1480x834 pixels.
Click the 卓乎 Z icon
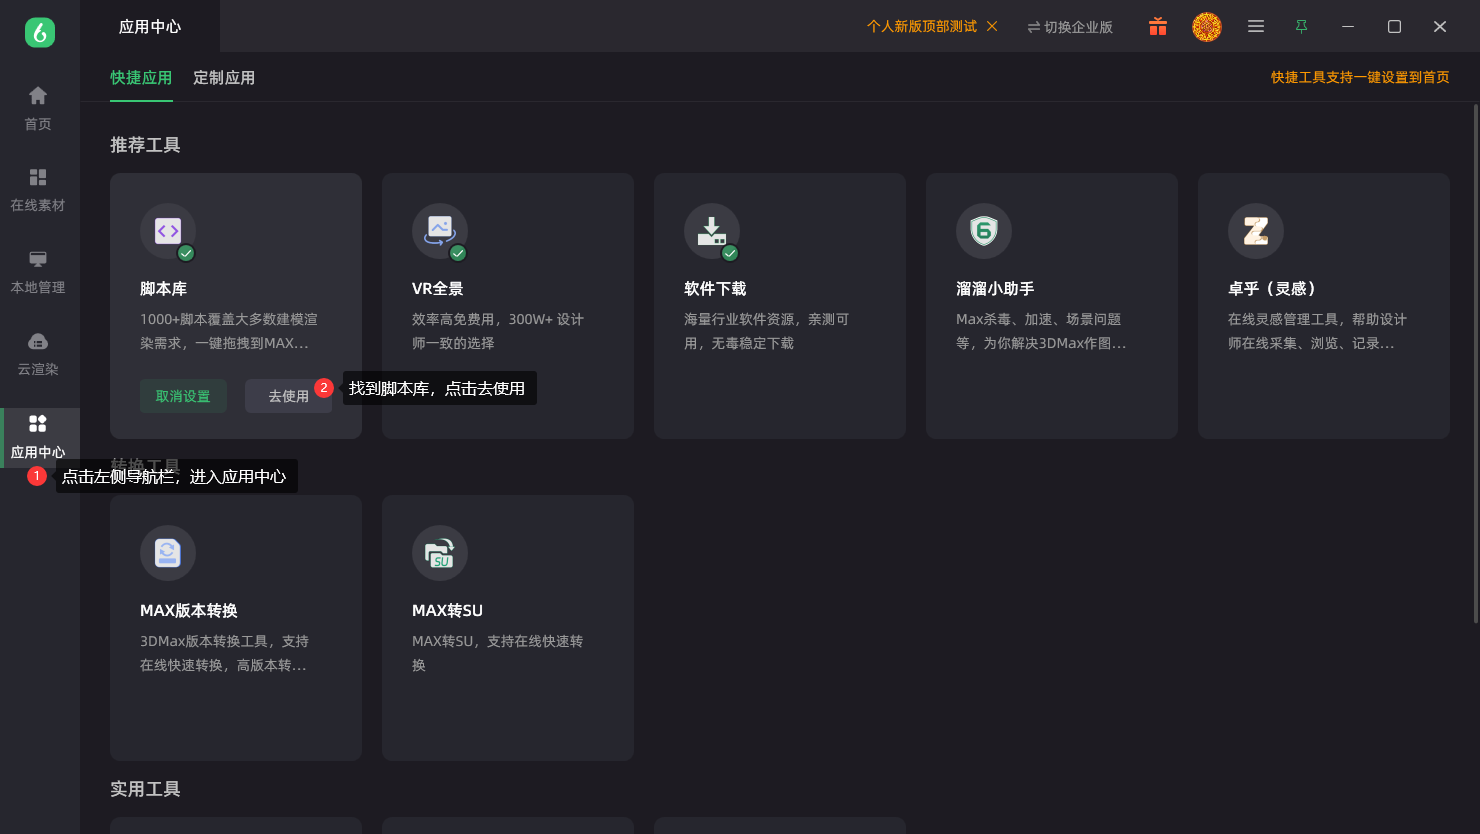pyautogui.click(x=1256, y=231)
